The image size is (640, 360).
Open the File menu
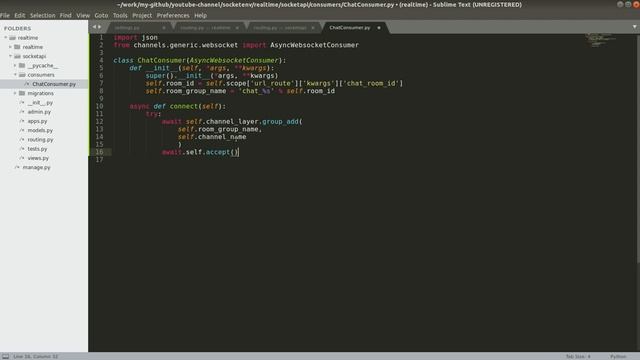tap(5, 16)
